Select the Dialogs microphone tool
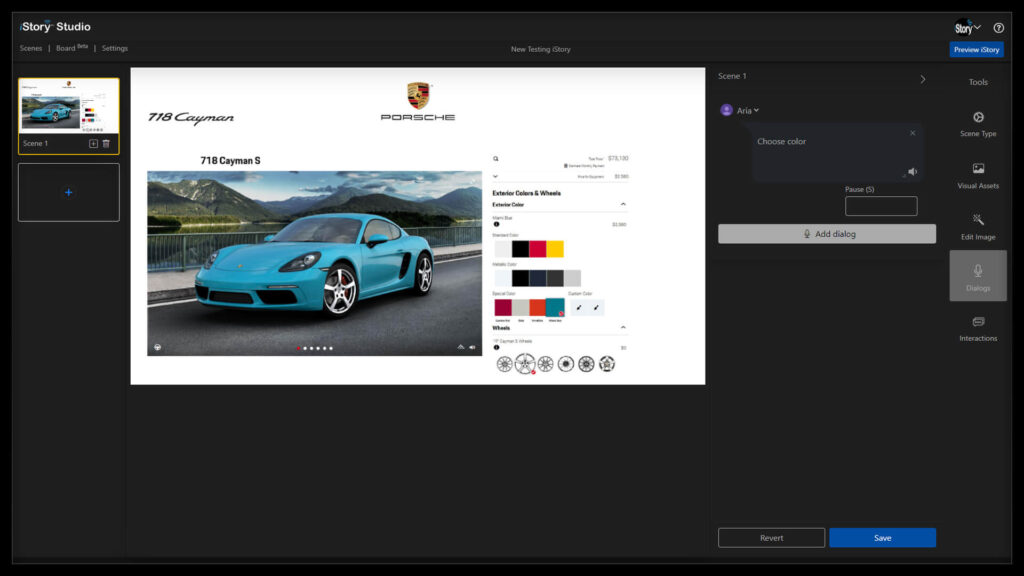Screen dimensions: 1024x576 click(978, 276)
